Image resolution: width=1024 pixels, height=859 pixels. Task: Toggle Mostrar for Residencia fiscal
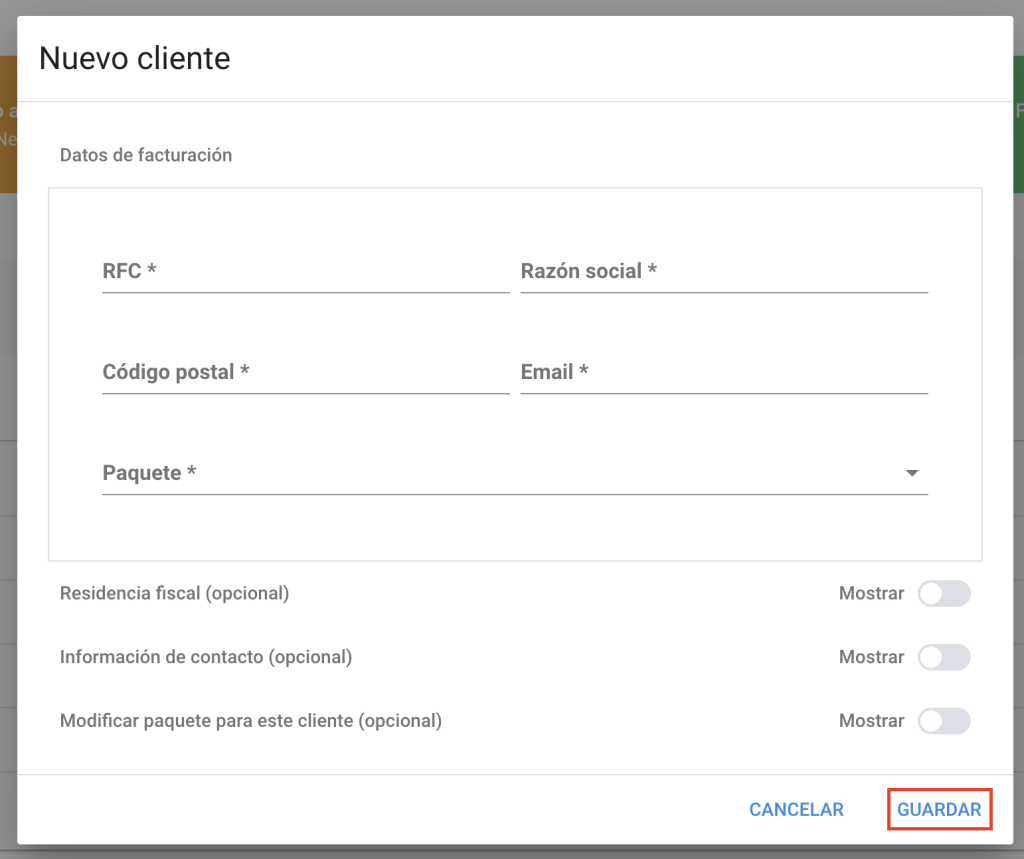[944, 593]
